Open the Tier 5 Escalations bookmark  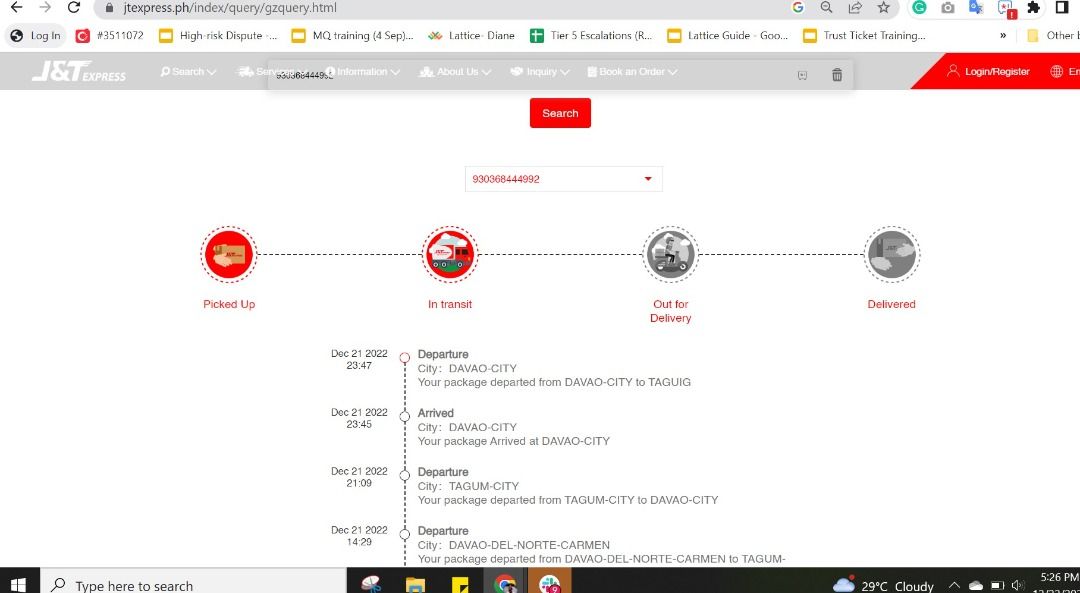tap(591, 36)
